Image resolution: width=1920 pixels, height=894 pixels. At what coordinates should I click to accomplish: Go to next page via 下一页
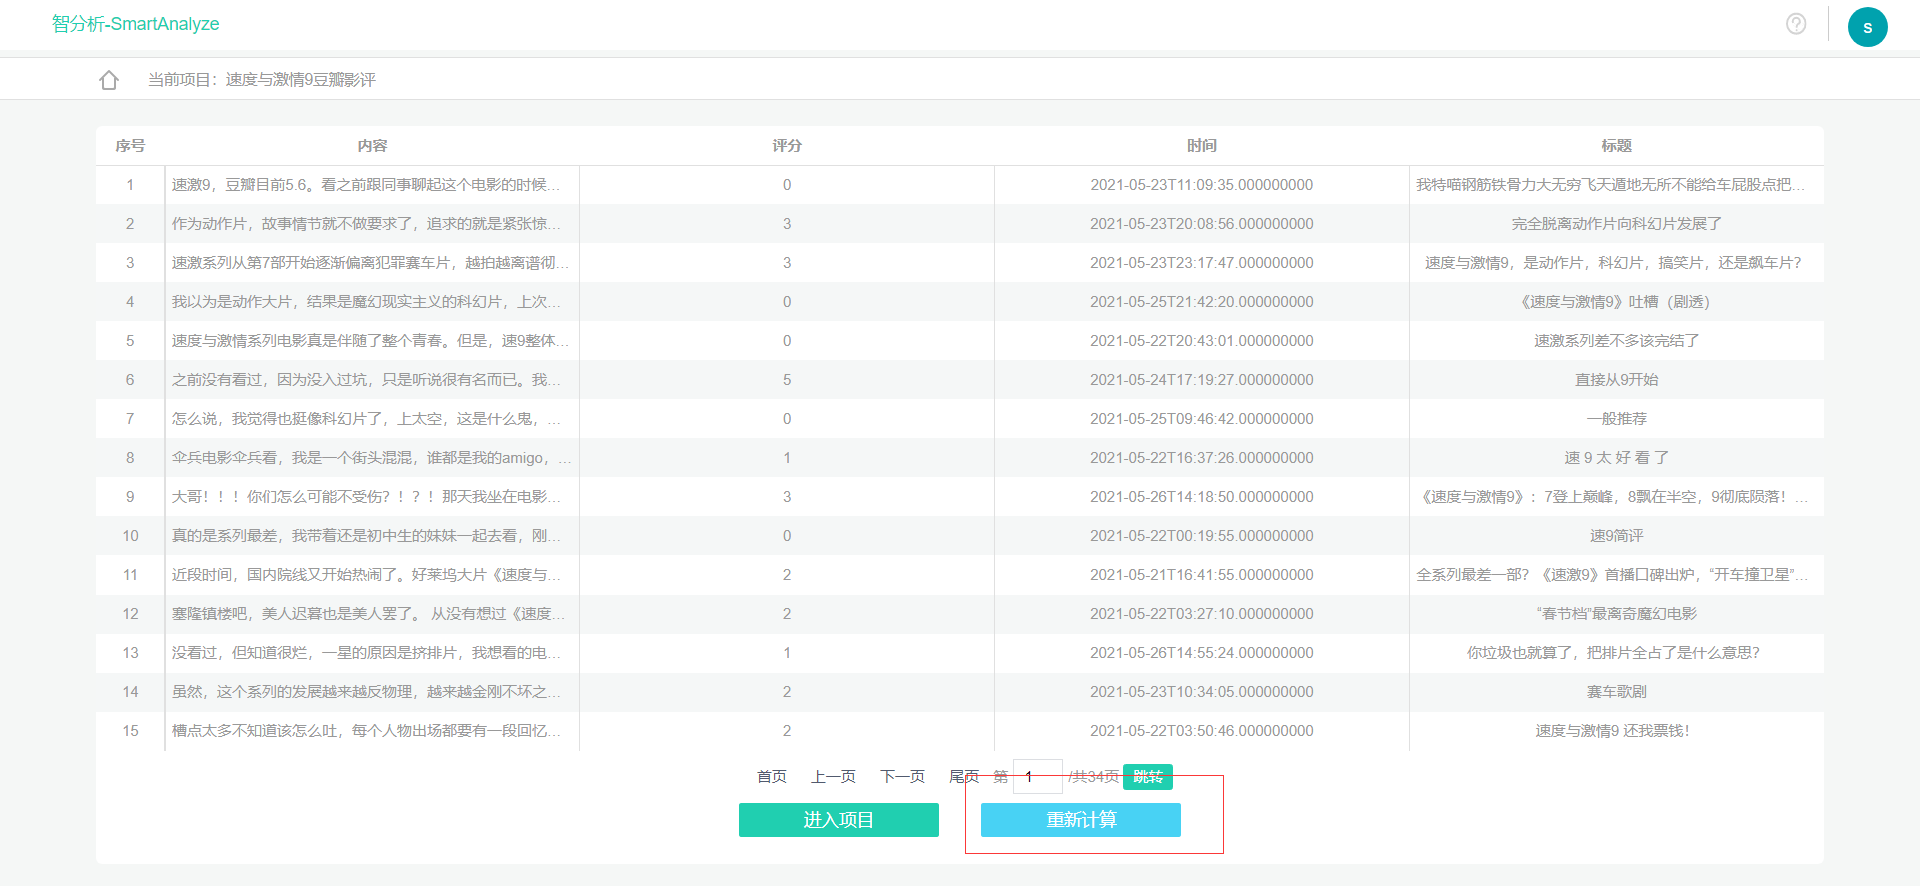[x=902, y=777]
